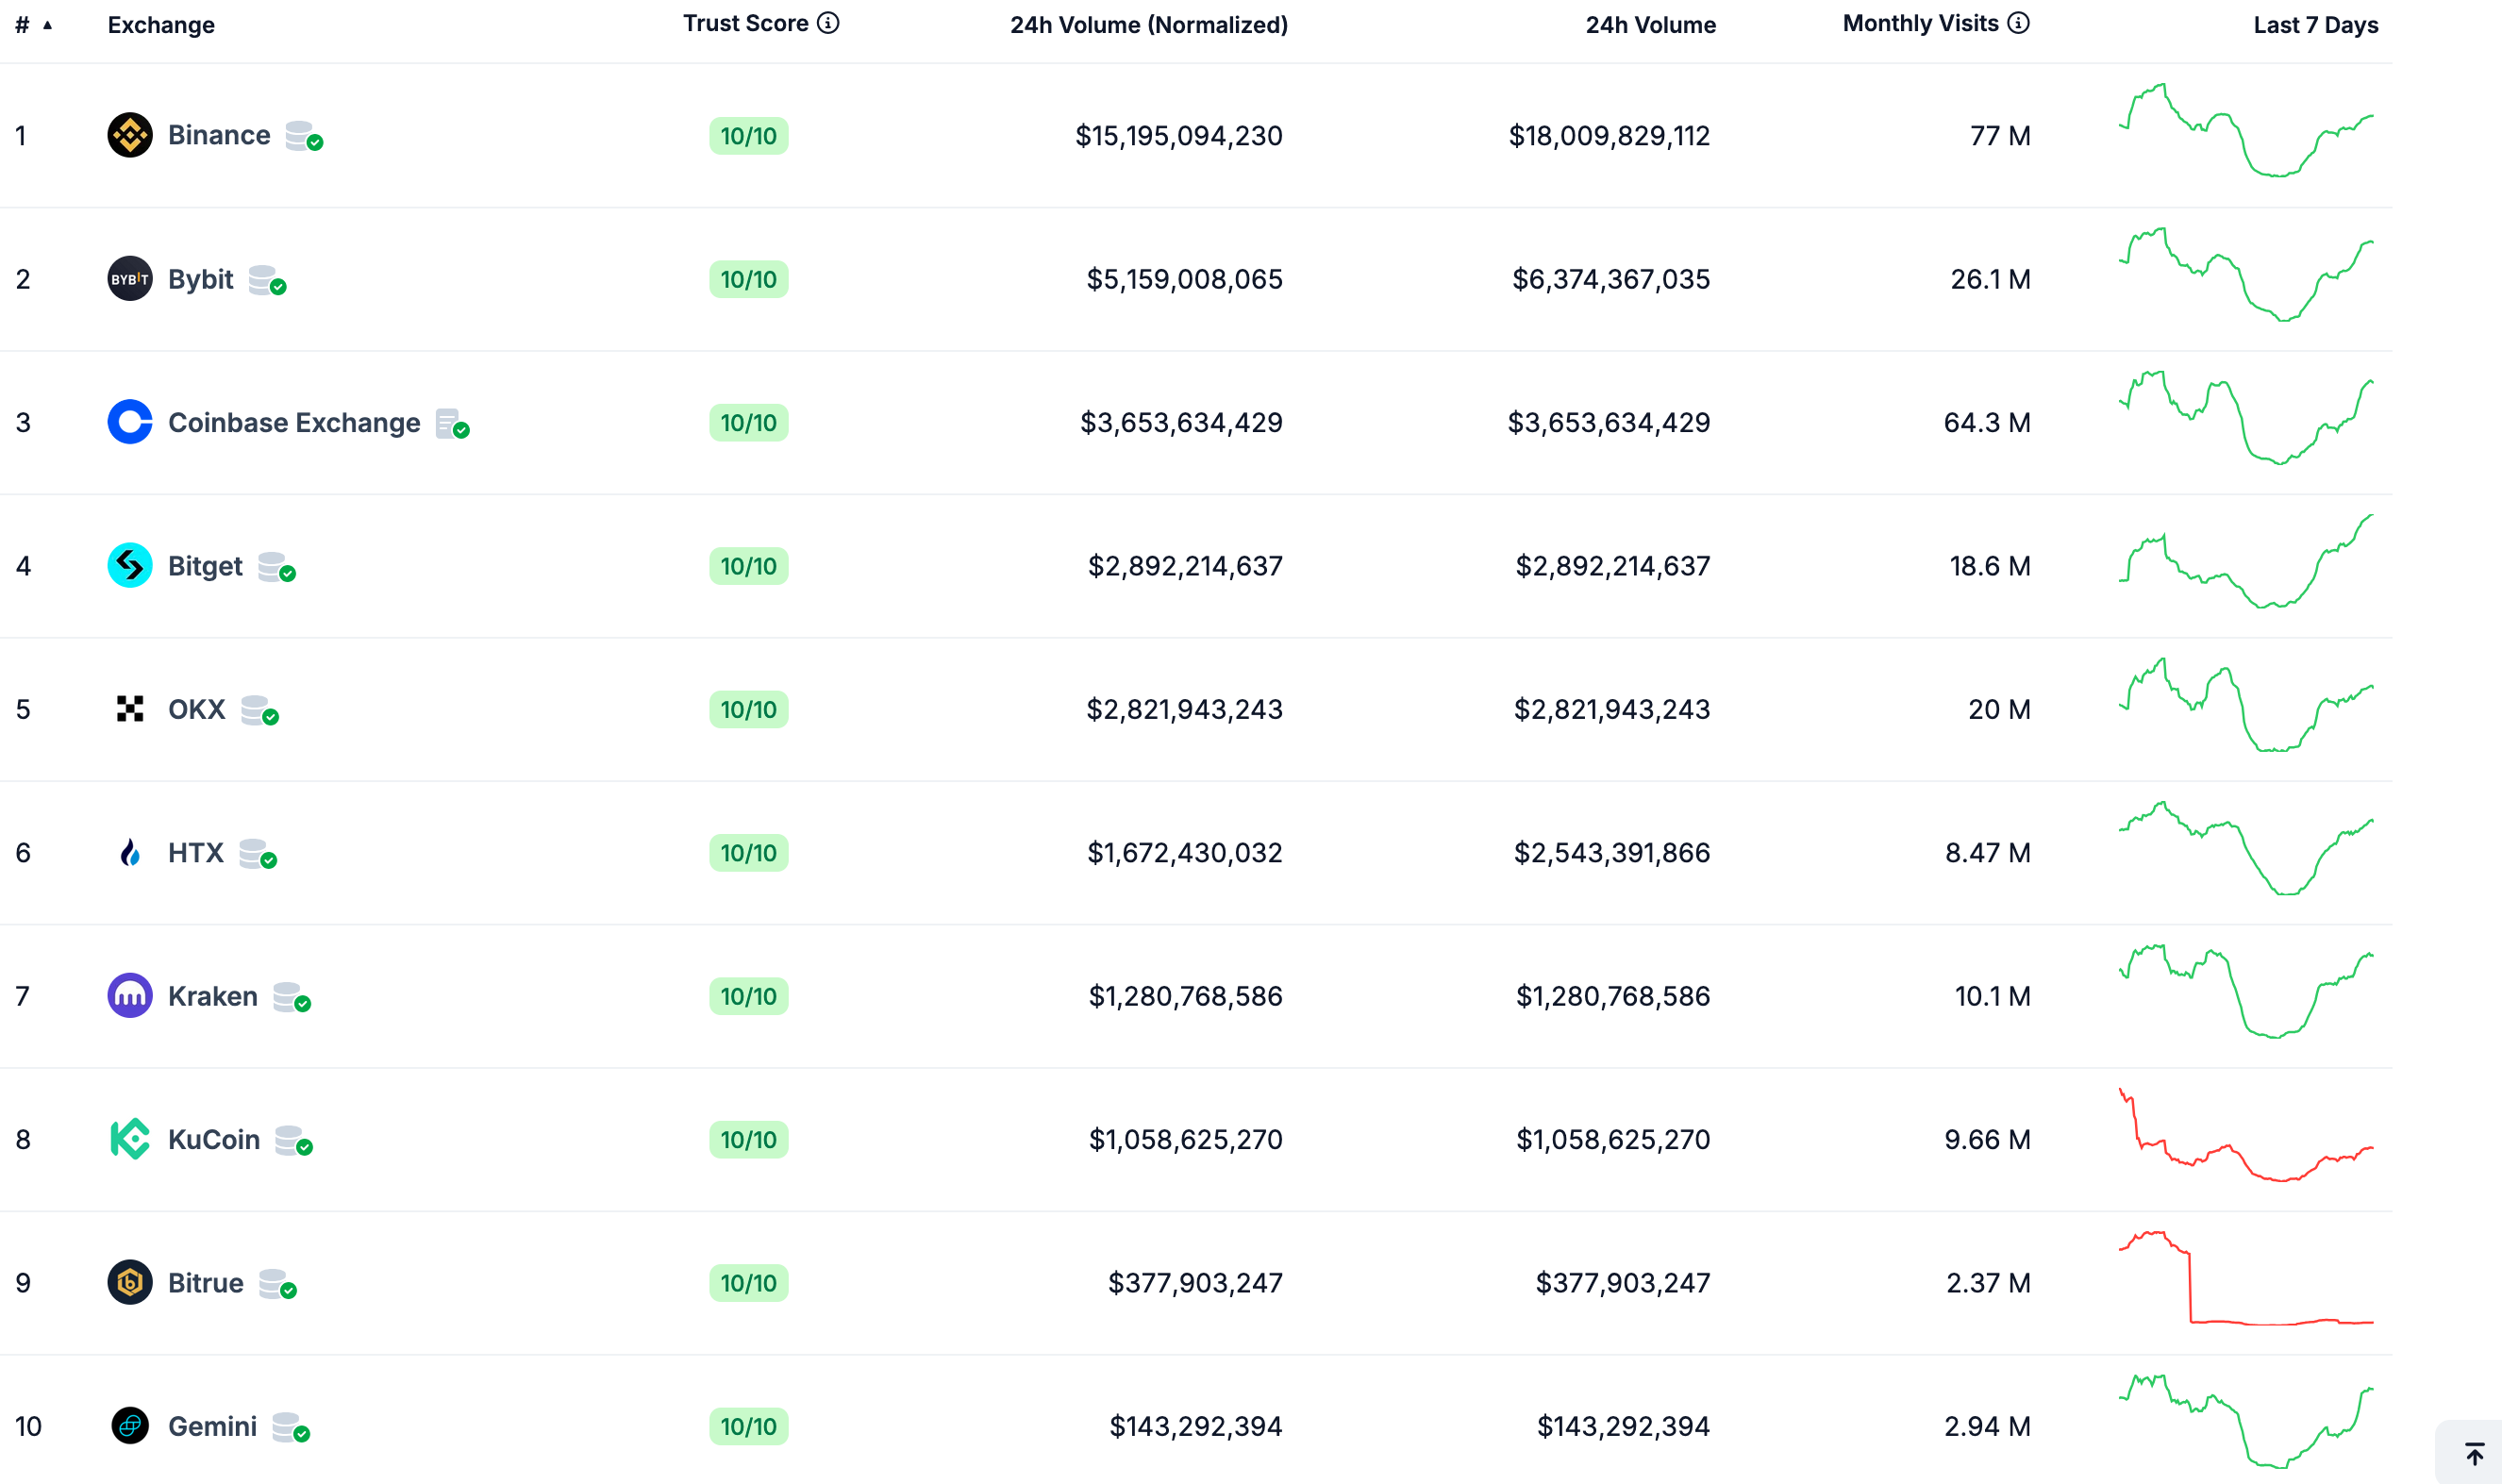Click Bybit's 10/10 trust score badge

click(x=749, y=279)
